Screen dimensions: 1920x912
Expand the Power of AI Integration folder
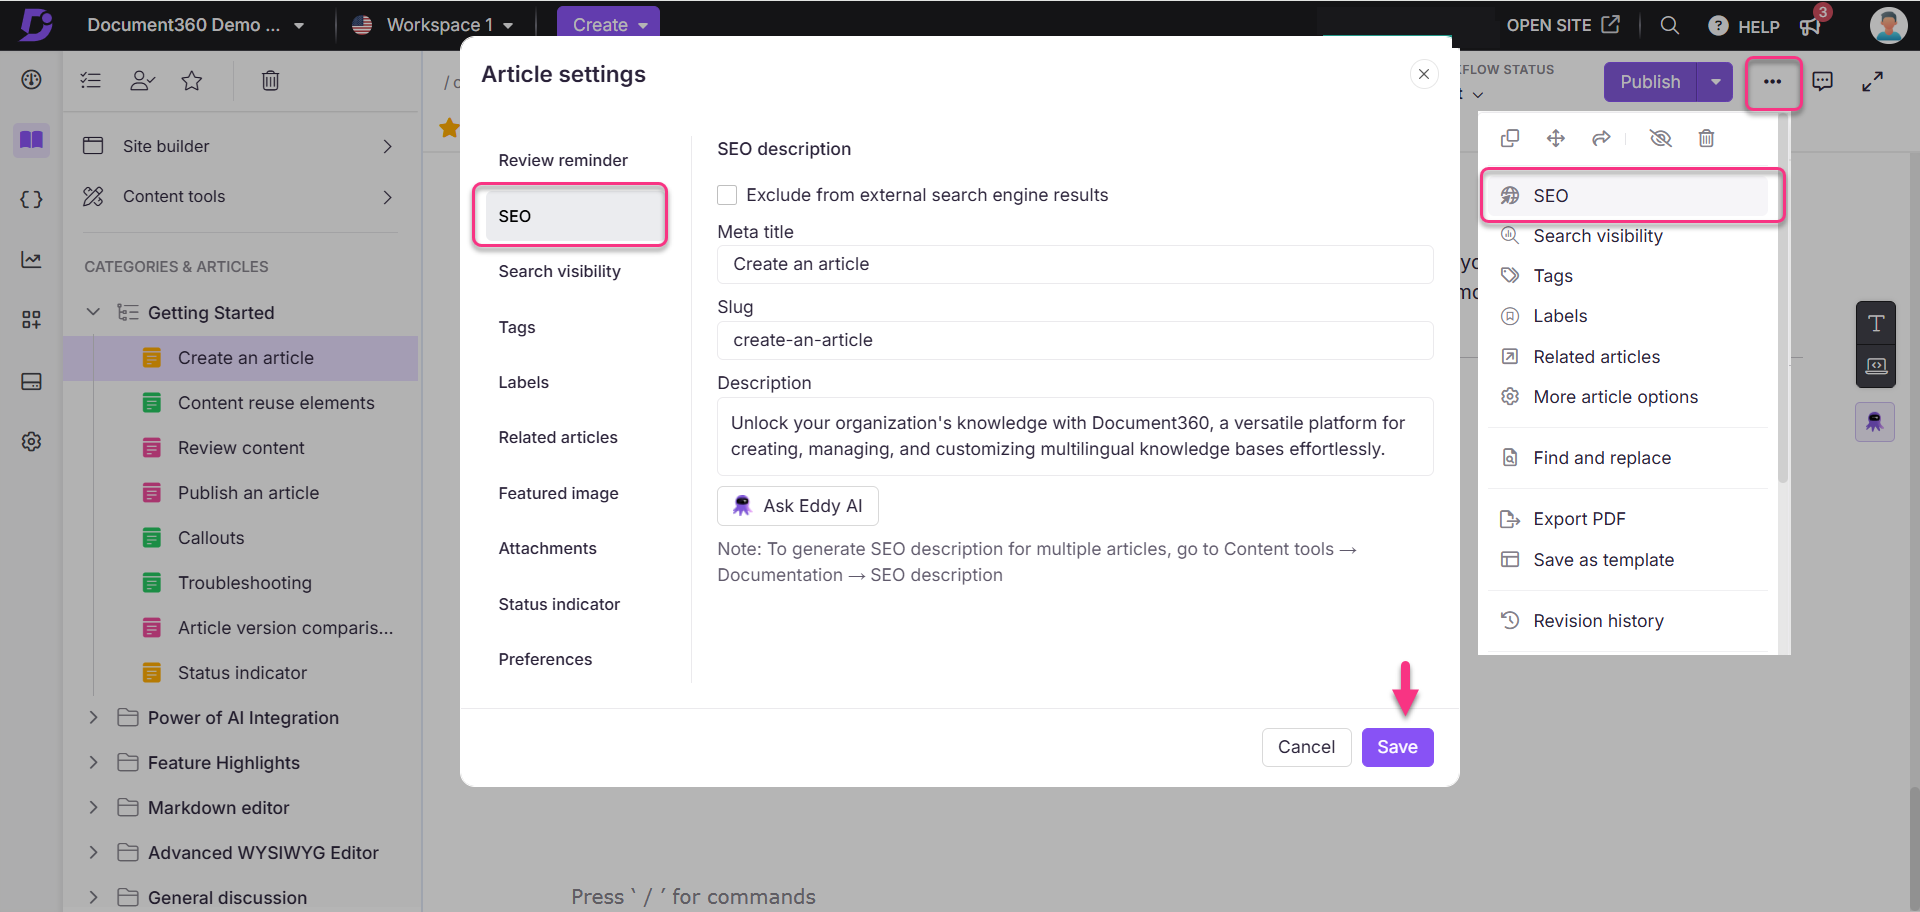[x=93, y=717]
